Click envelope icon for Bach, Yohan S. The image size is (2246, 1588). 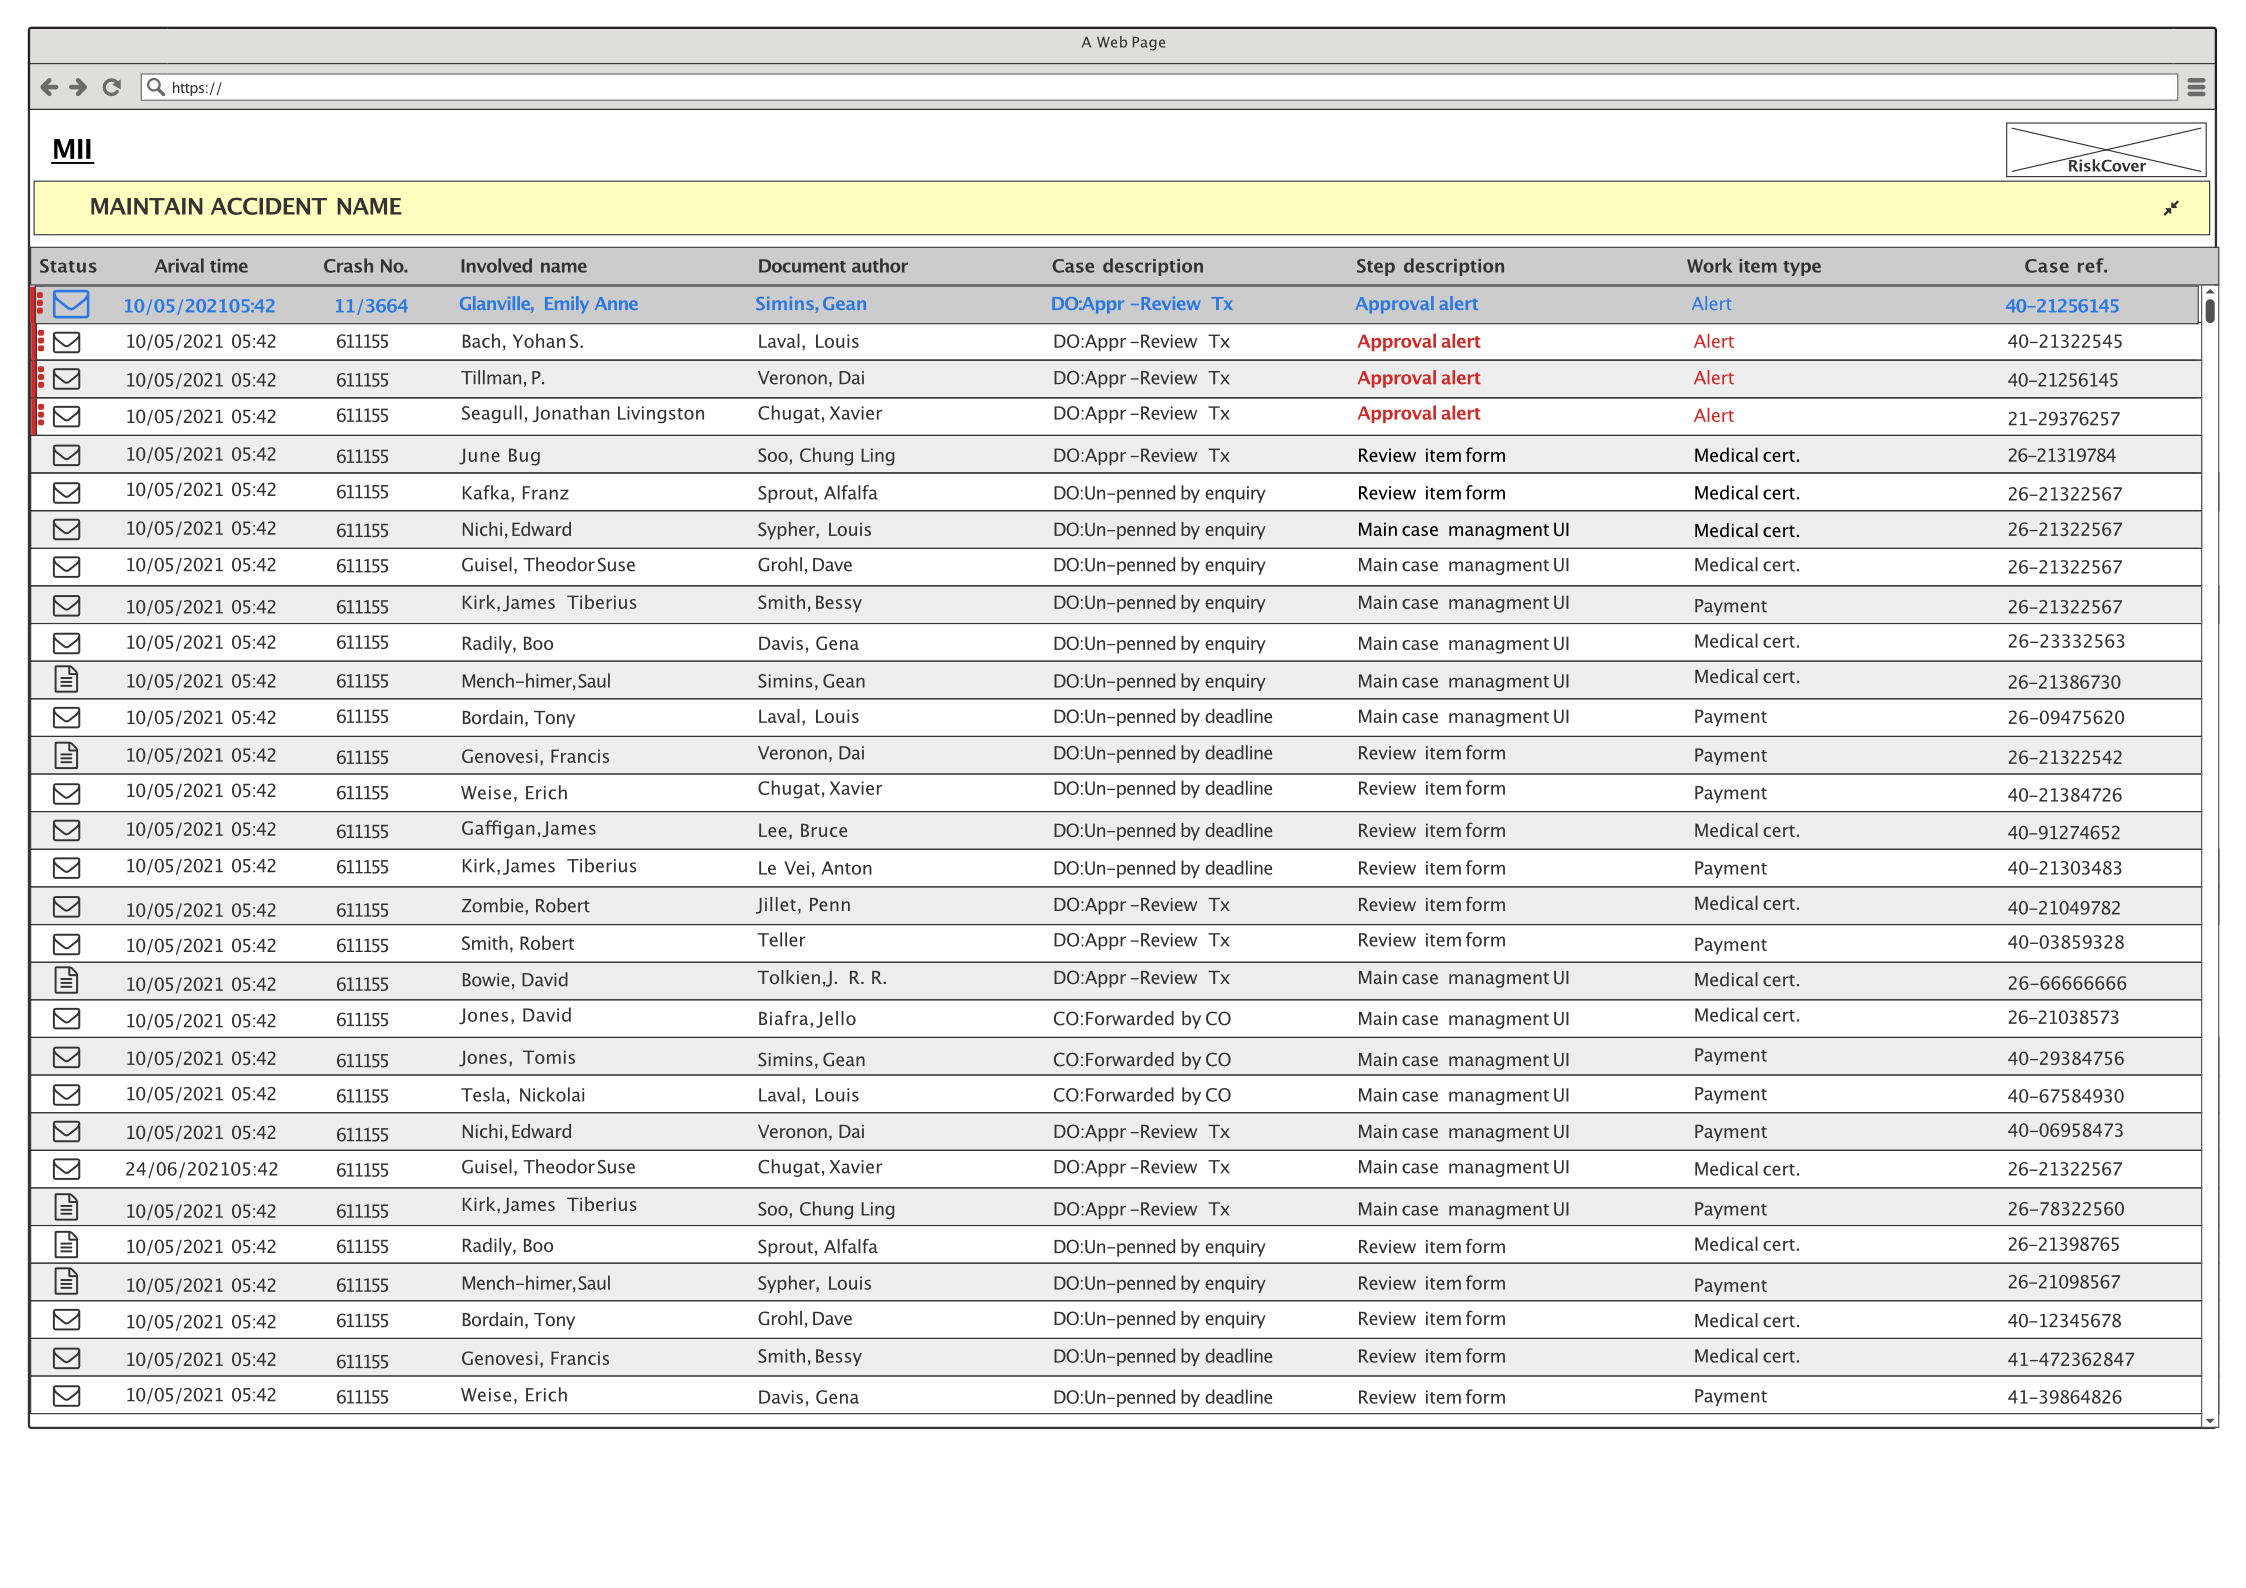click(67, 342)
